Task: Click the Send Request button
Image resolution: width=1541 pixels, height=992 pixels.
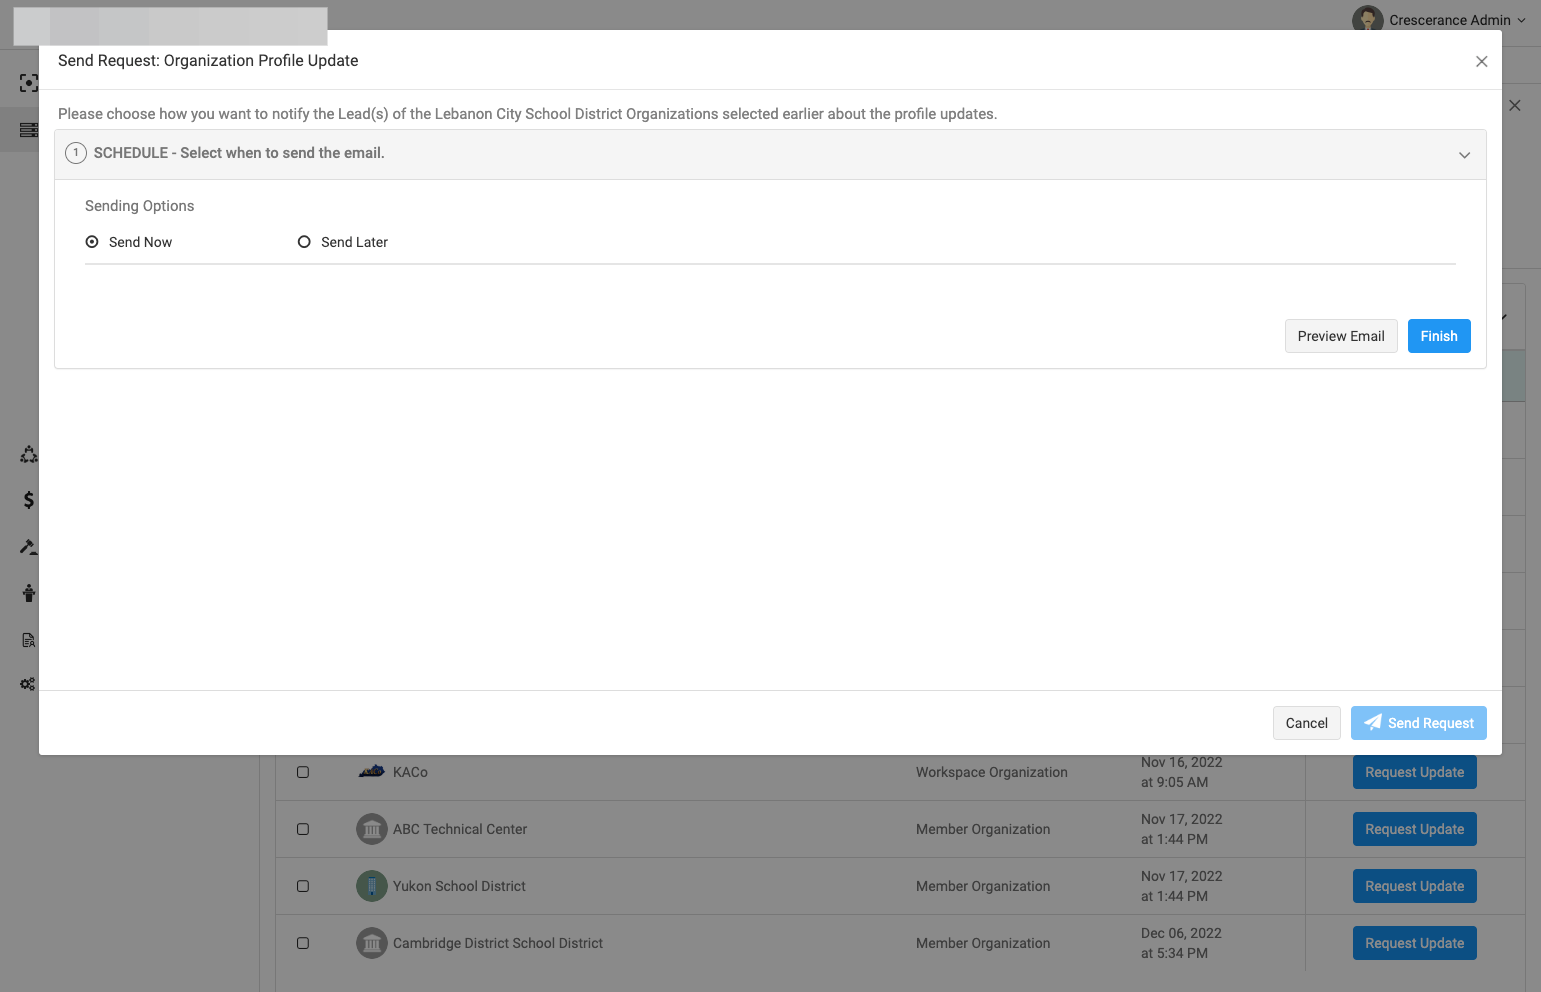Action: tap(1419, 723)
